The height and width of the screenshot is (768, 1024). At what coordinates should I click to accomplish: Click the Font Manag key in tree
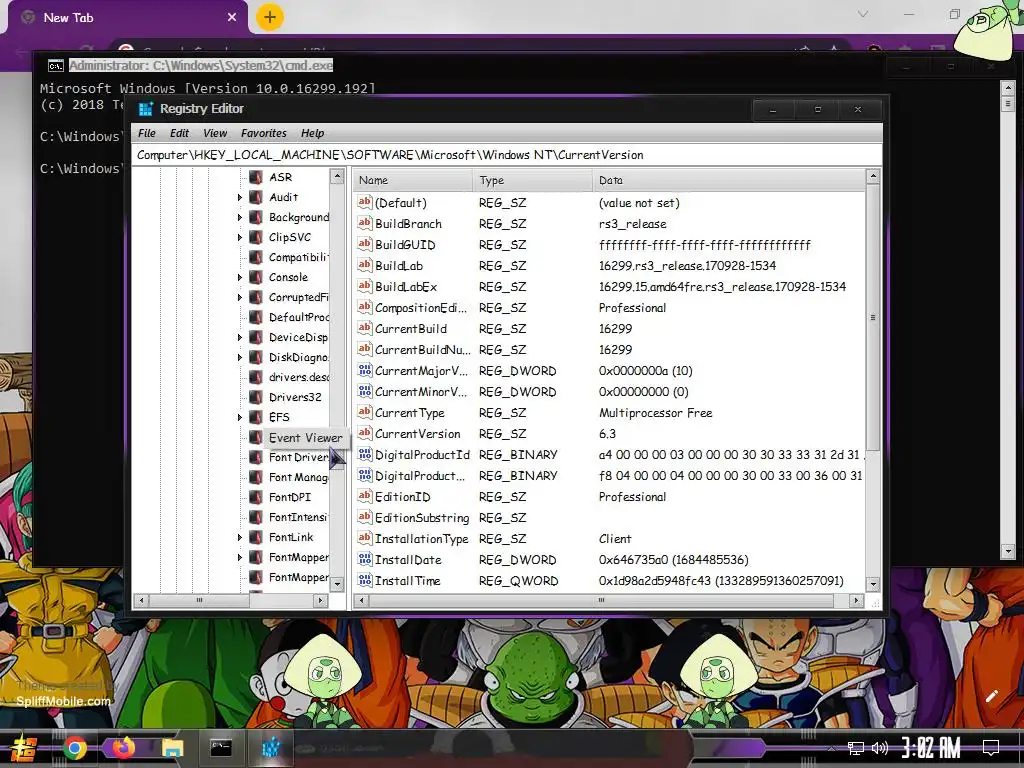coord(298,477)
